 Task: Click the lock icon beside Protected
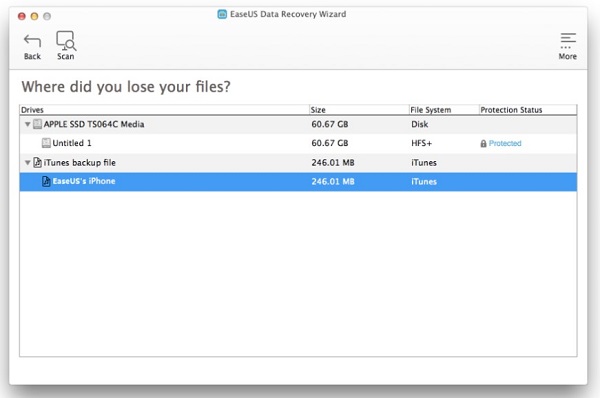click(x=483, y=144)
